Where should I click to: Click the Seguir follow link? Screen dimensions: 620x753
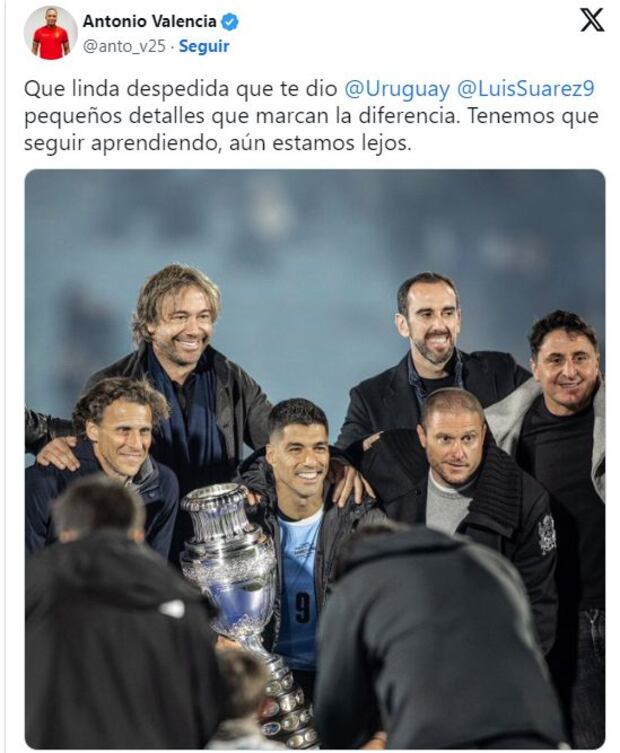[x=204, y=47]
